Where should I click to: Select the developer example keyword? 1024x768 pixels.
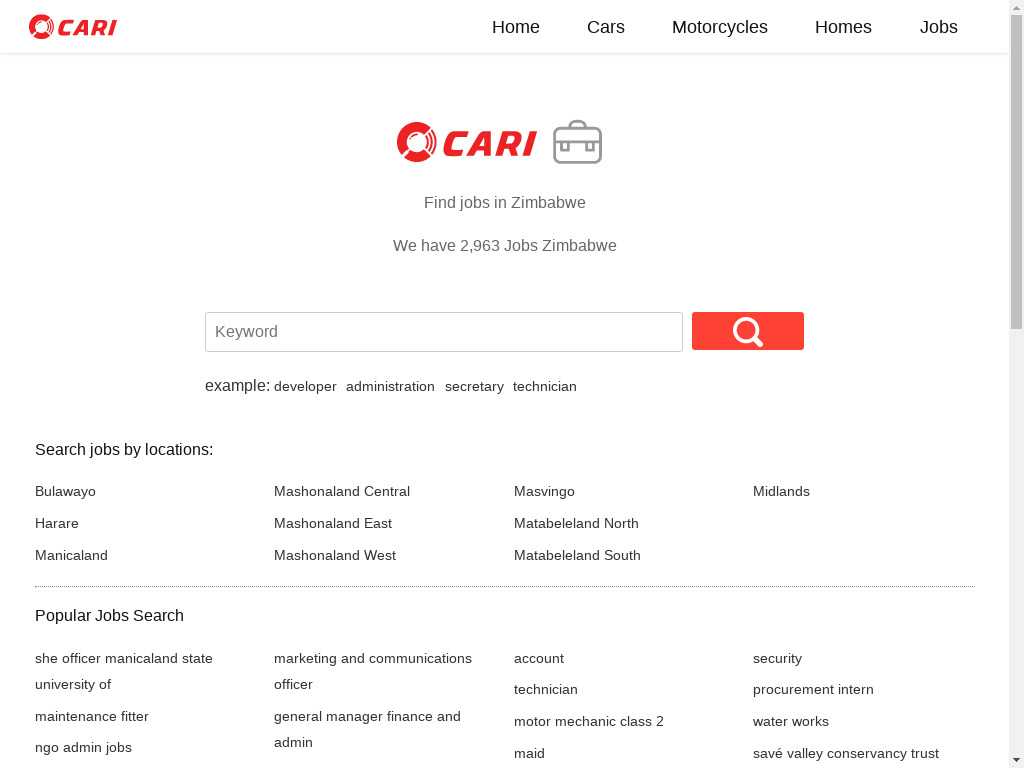point(305,387)
